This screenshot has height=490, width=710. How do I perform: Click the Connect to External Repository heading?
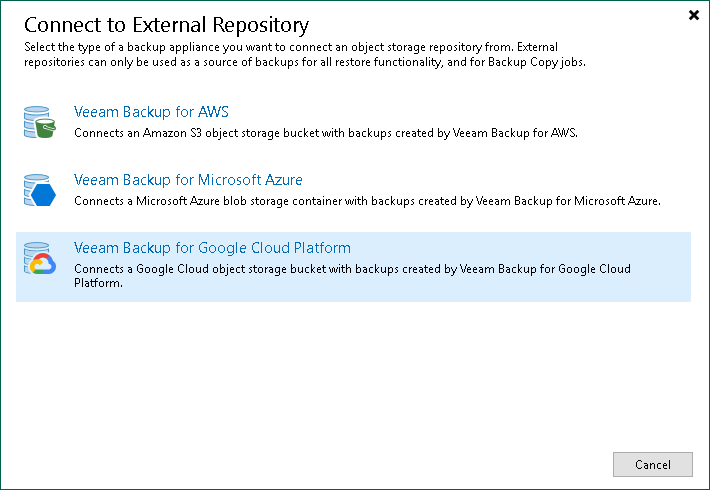pyautogui.click(x=165, y=24)
